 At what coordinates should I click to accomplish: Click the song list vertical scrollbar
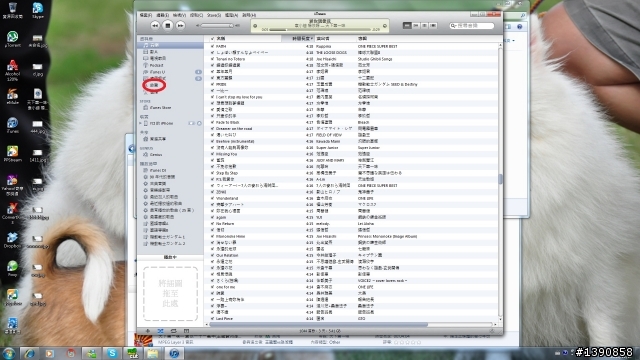[x=500, y=179]
